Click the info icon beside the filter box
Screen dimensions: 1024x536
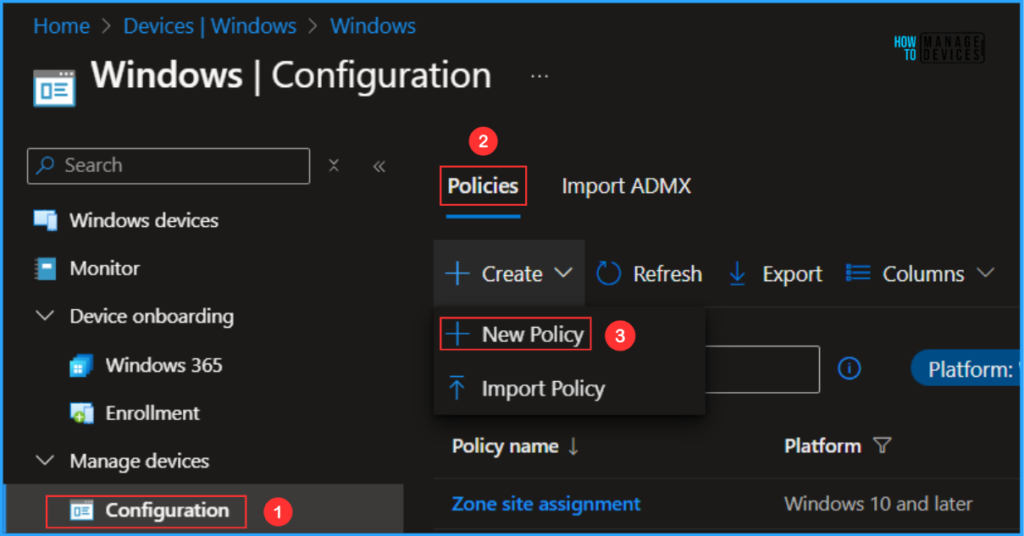[849, 369]
